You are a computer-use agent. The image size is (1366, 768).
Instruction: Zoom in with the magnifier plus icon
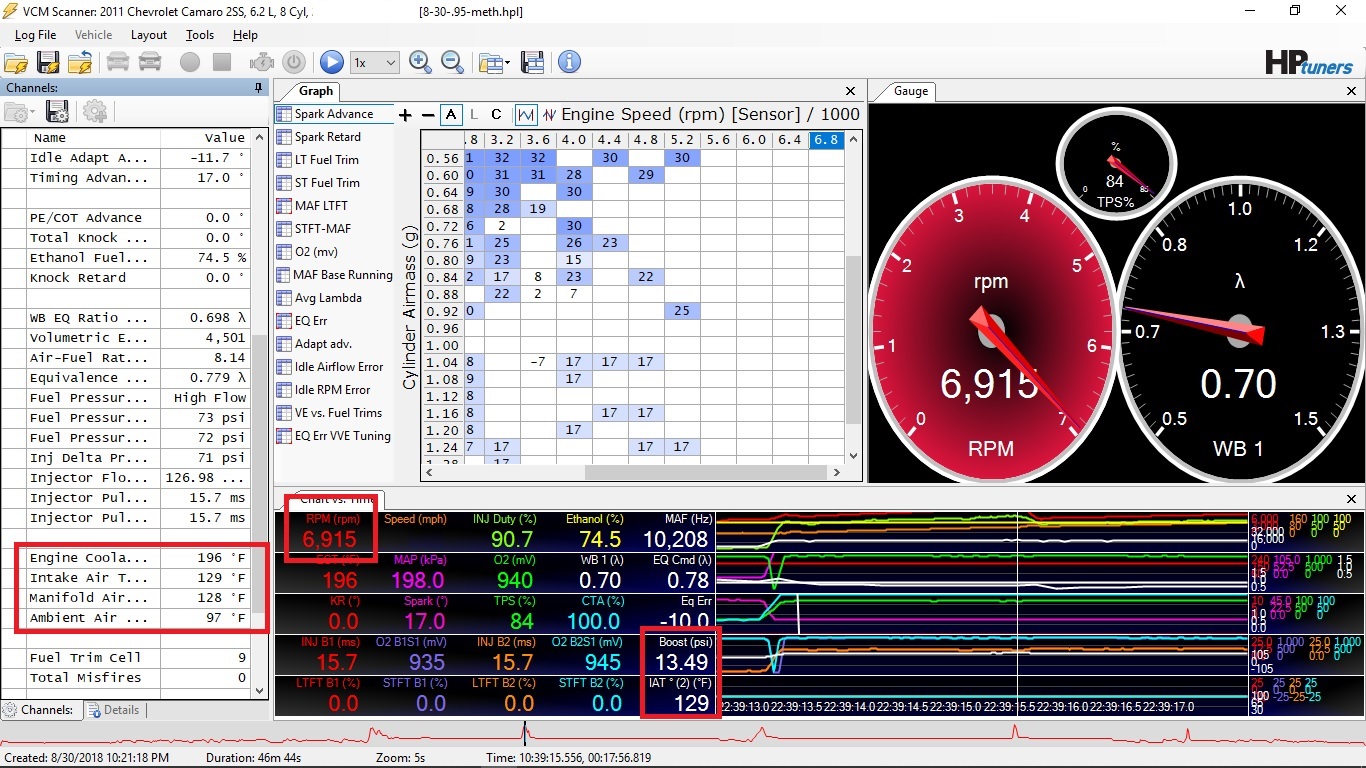tap(420, 62)
